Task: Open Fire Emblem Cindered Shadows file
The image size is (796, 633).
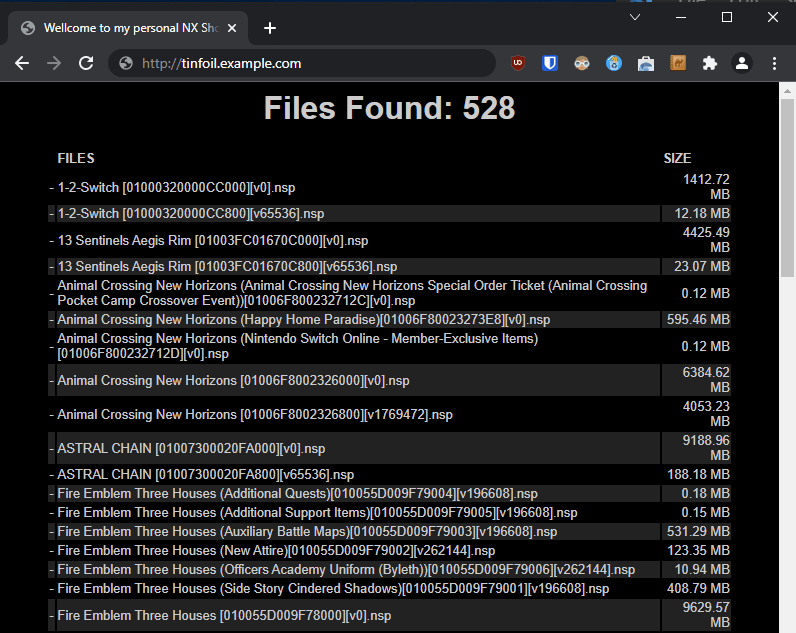Action: click(x=333, y=588)
